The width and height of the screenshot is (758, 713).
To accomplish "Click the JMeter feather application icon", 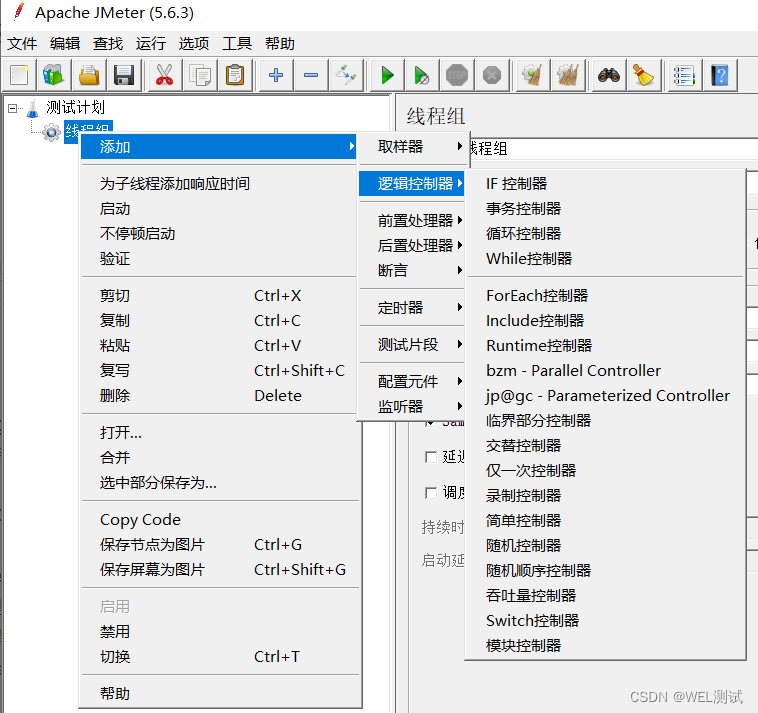I will (x=18, y=12).
